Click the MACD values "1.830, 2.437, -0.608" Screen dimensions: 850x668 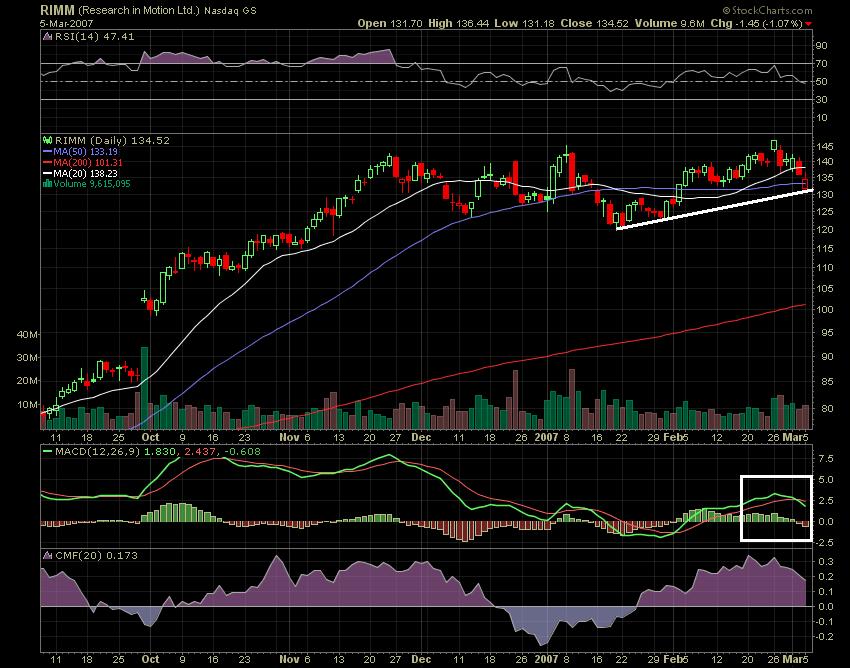tap(202, 451)
